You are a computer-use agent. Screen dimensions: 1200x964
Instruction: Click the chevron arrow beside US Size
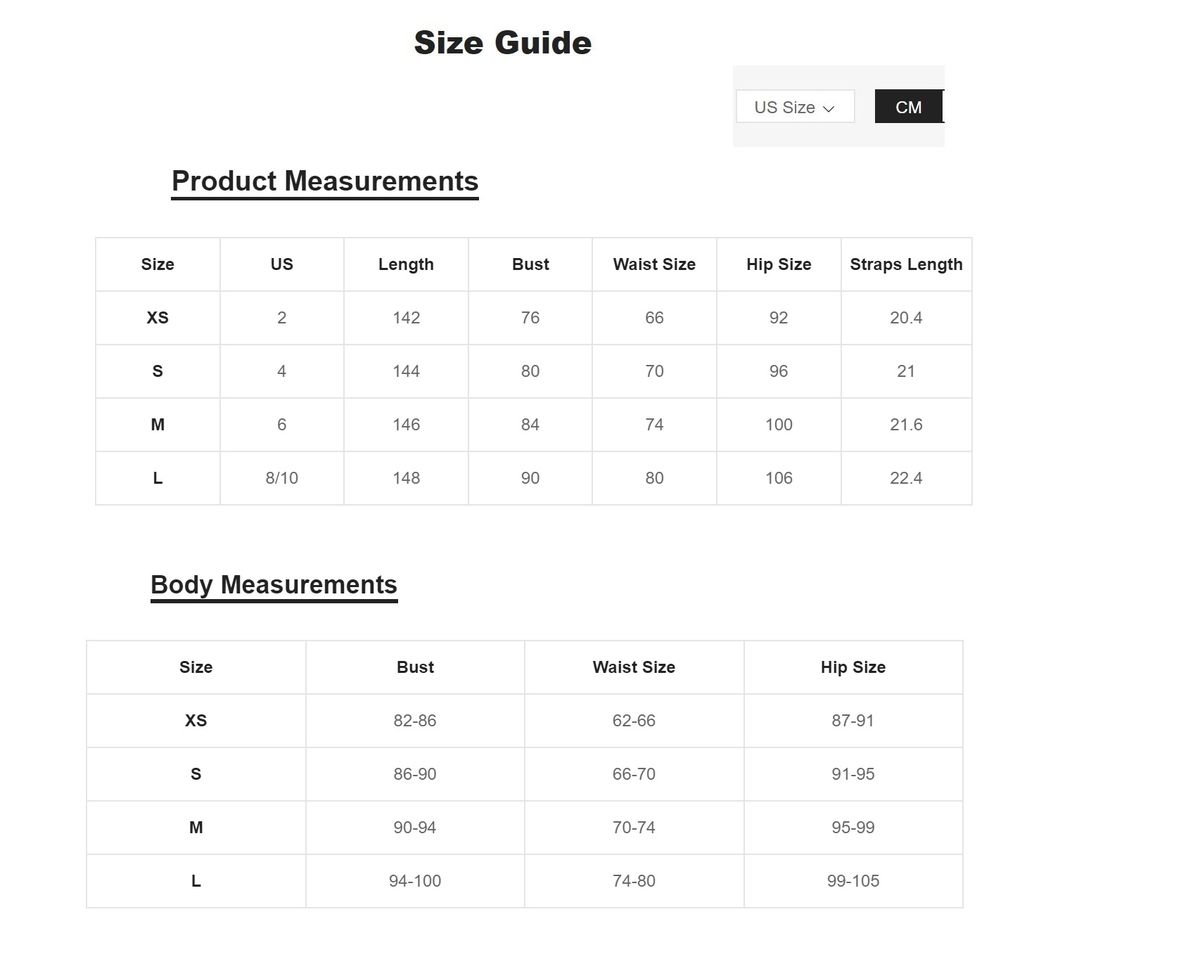click(828, 108)
